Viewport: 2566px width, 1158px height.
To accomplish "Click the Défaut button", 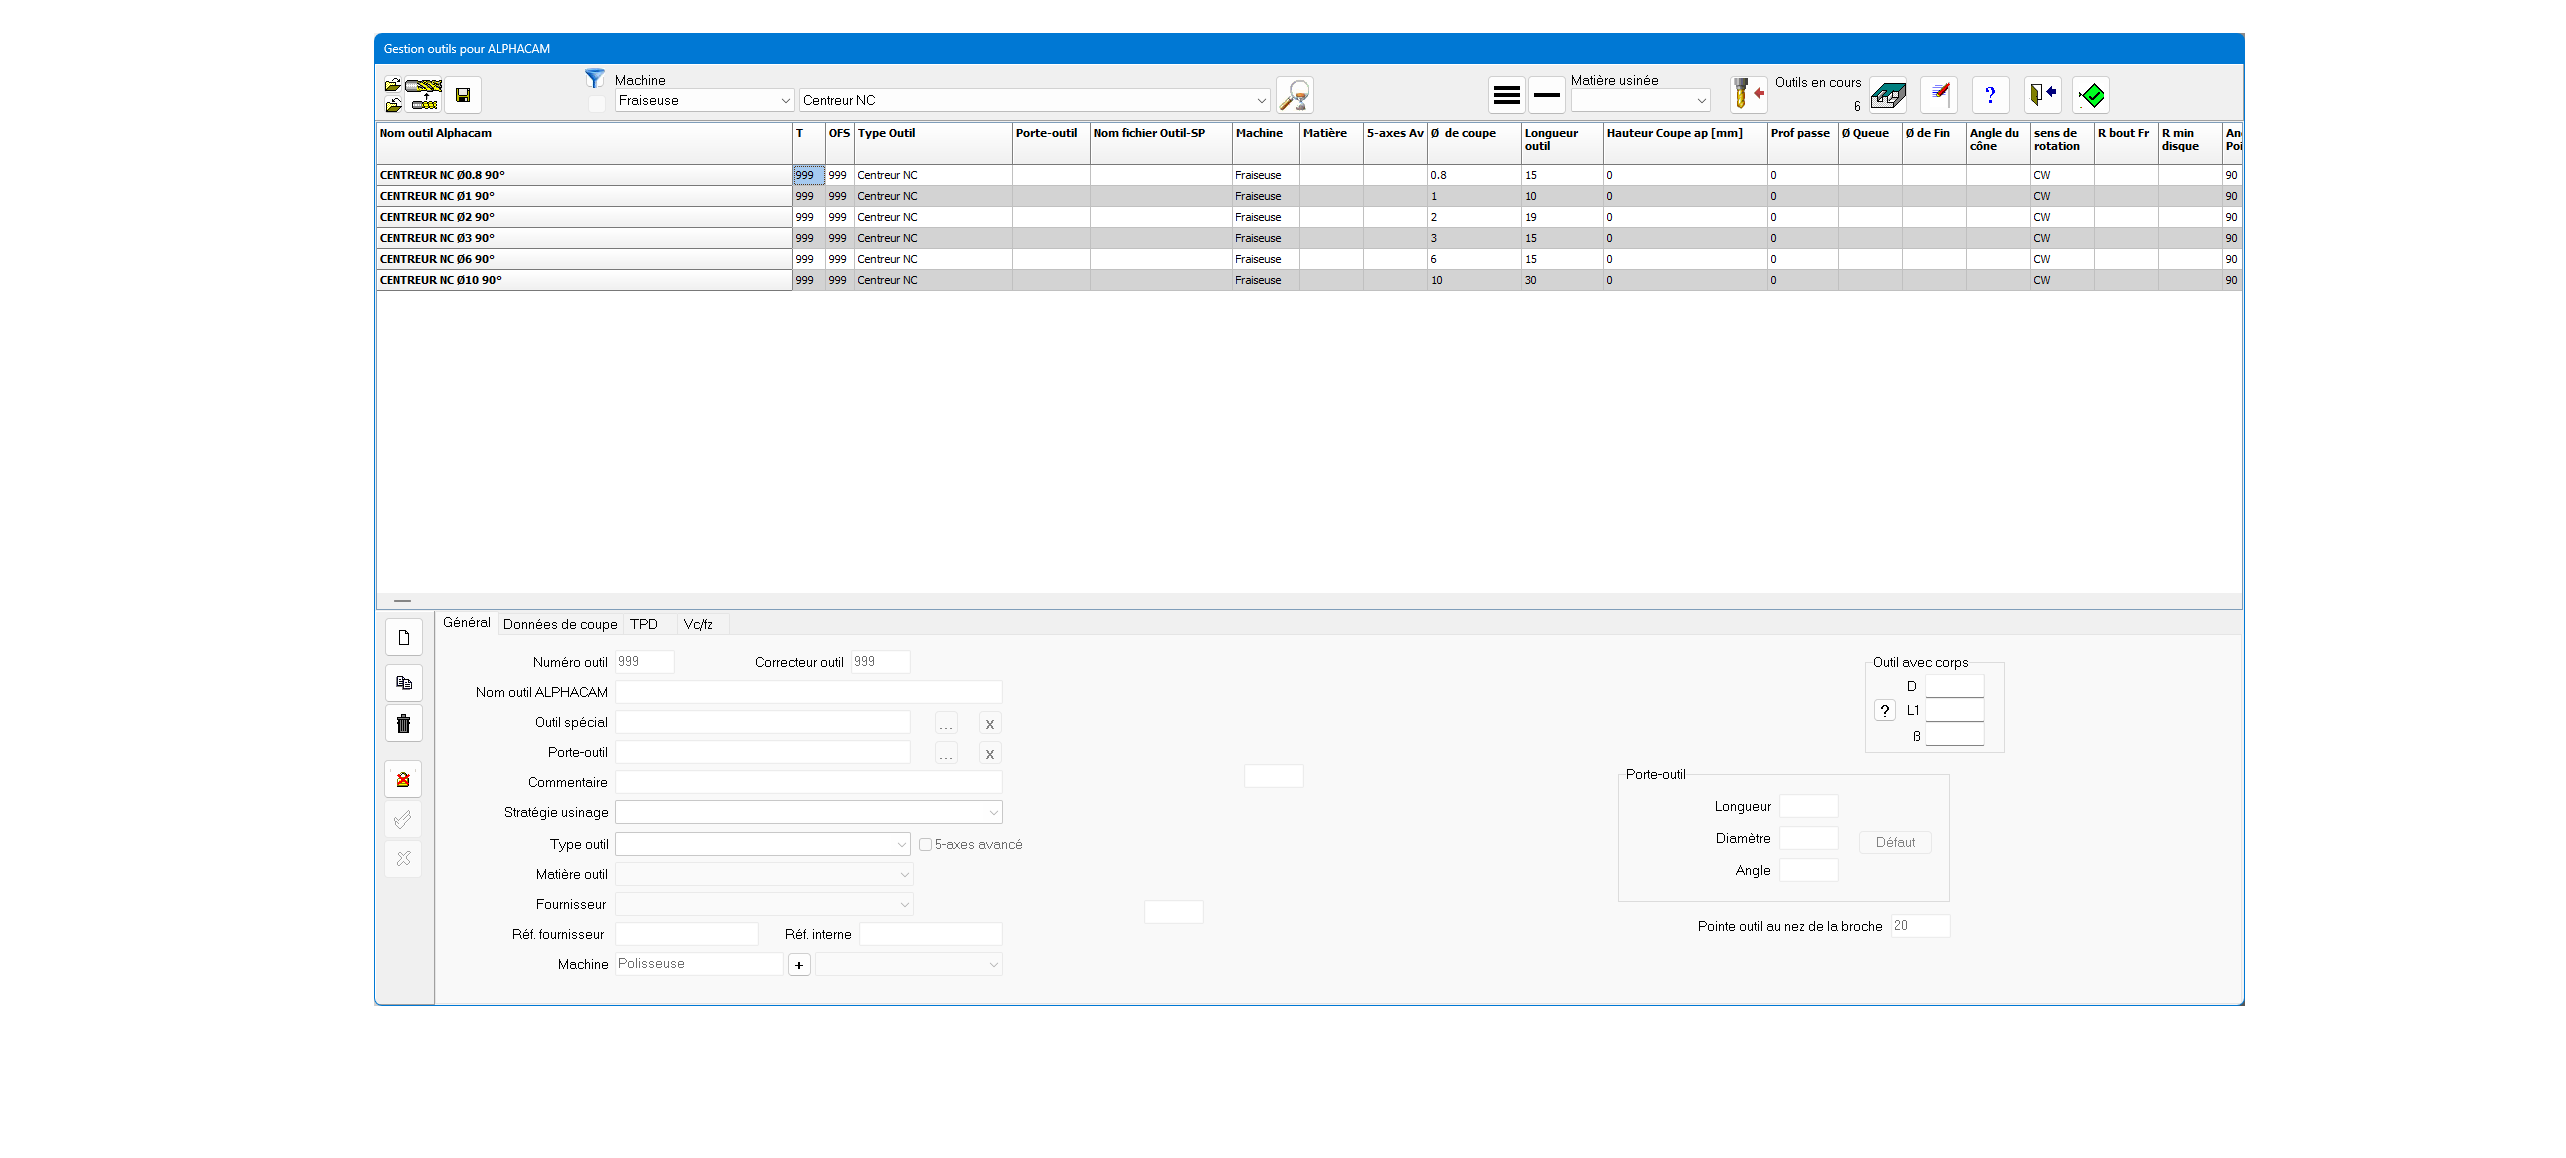I will (x=1895, y=842).
